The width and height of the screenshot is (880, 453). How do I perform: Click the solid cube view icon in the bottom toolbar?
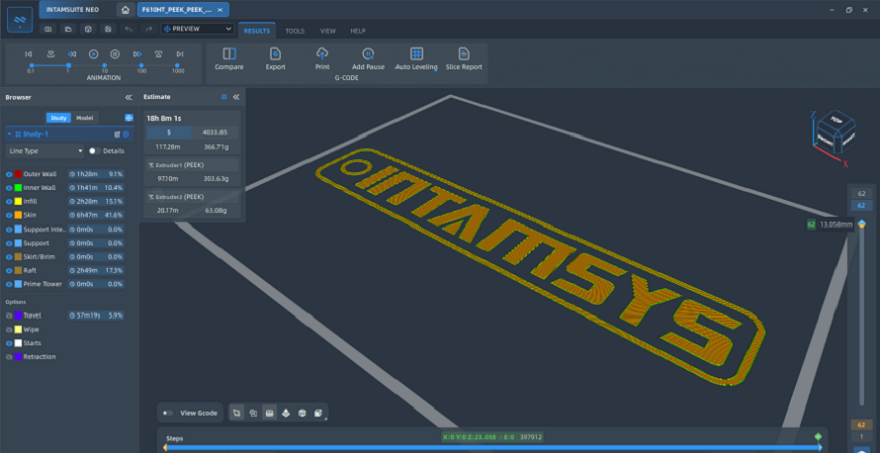click(x=318, y=413)
